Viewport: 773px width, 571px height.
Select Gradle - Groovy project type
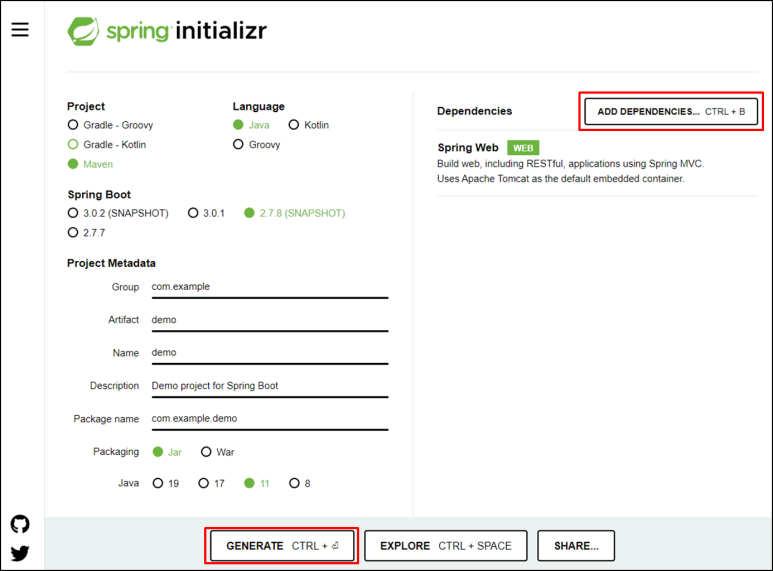110,125
